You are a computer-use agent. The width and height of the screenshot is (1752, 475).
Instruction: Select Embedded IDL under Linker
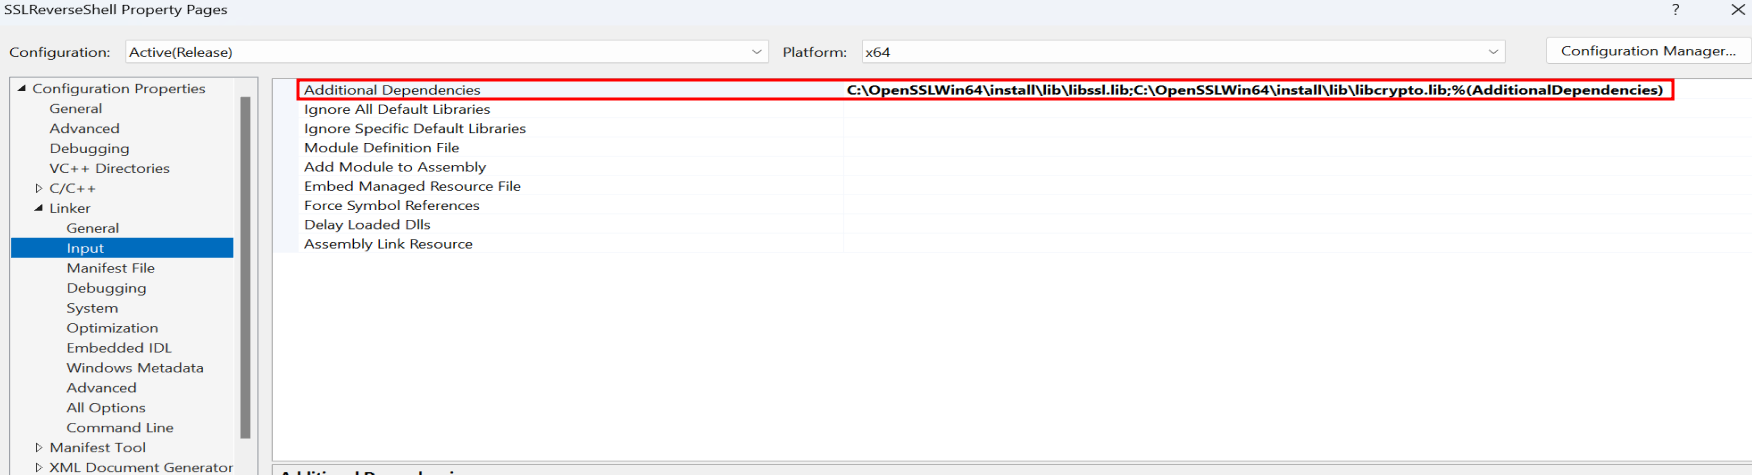(x=119, y=348)
